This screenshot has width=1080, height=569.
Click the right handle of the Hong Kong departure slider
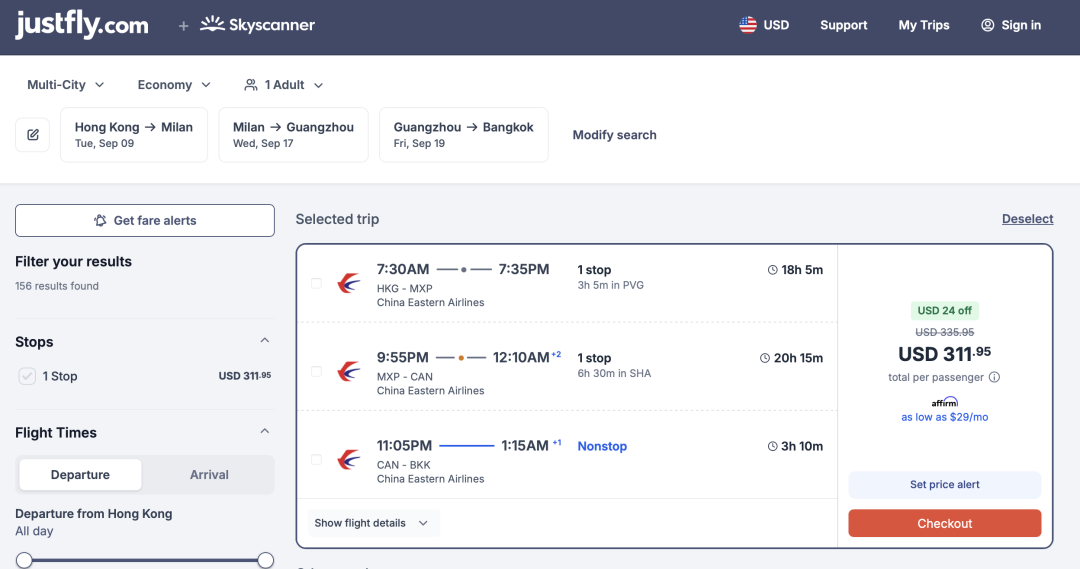tap(265, 560)
